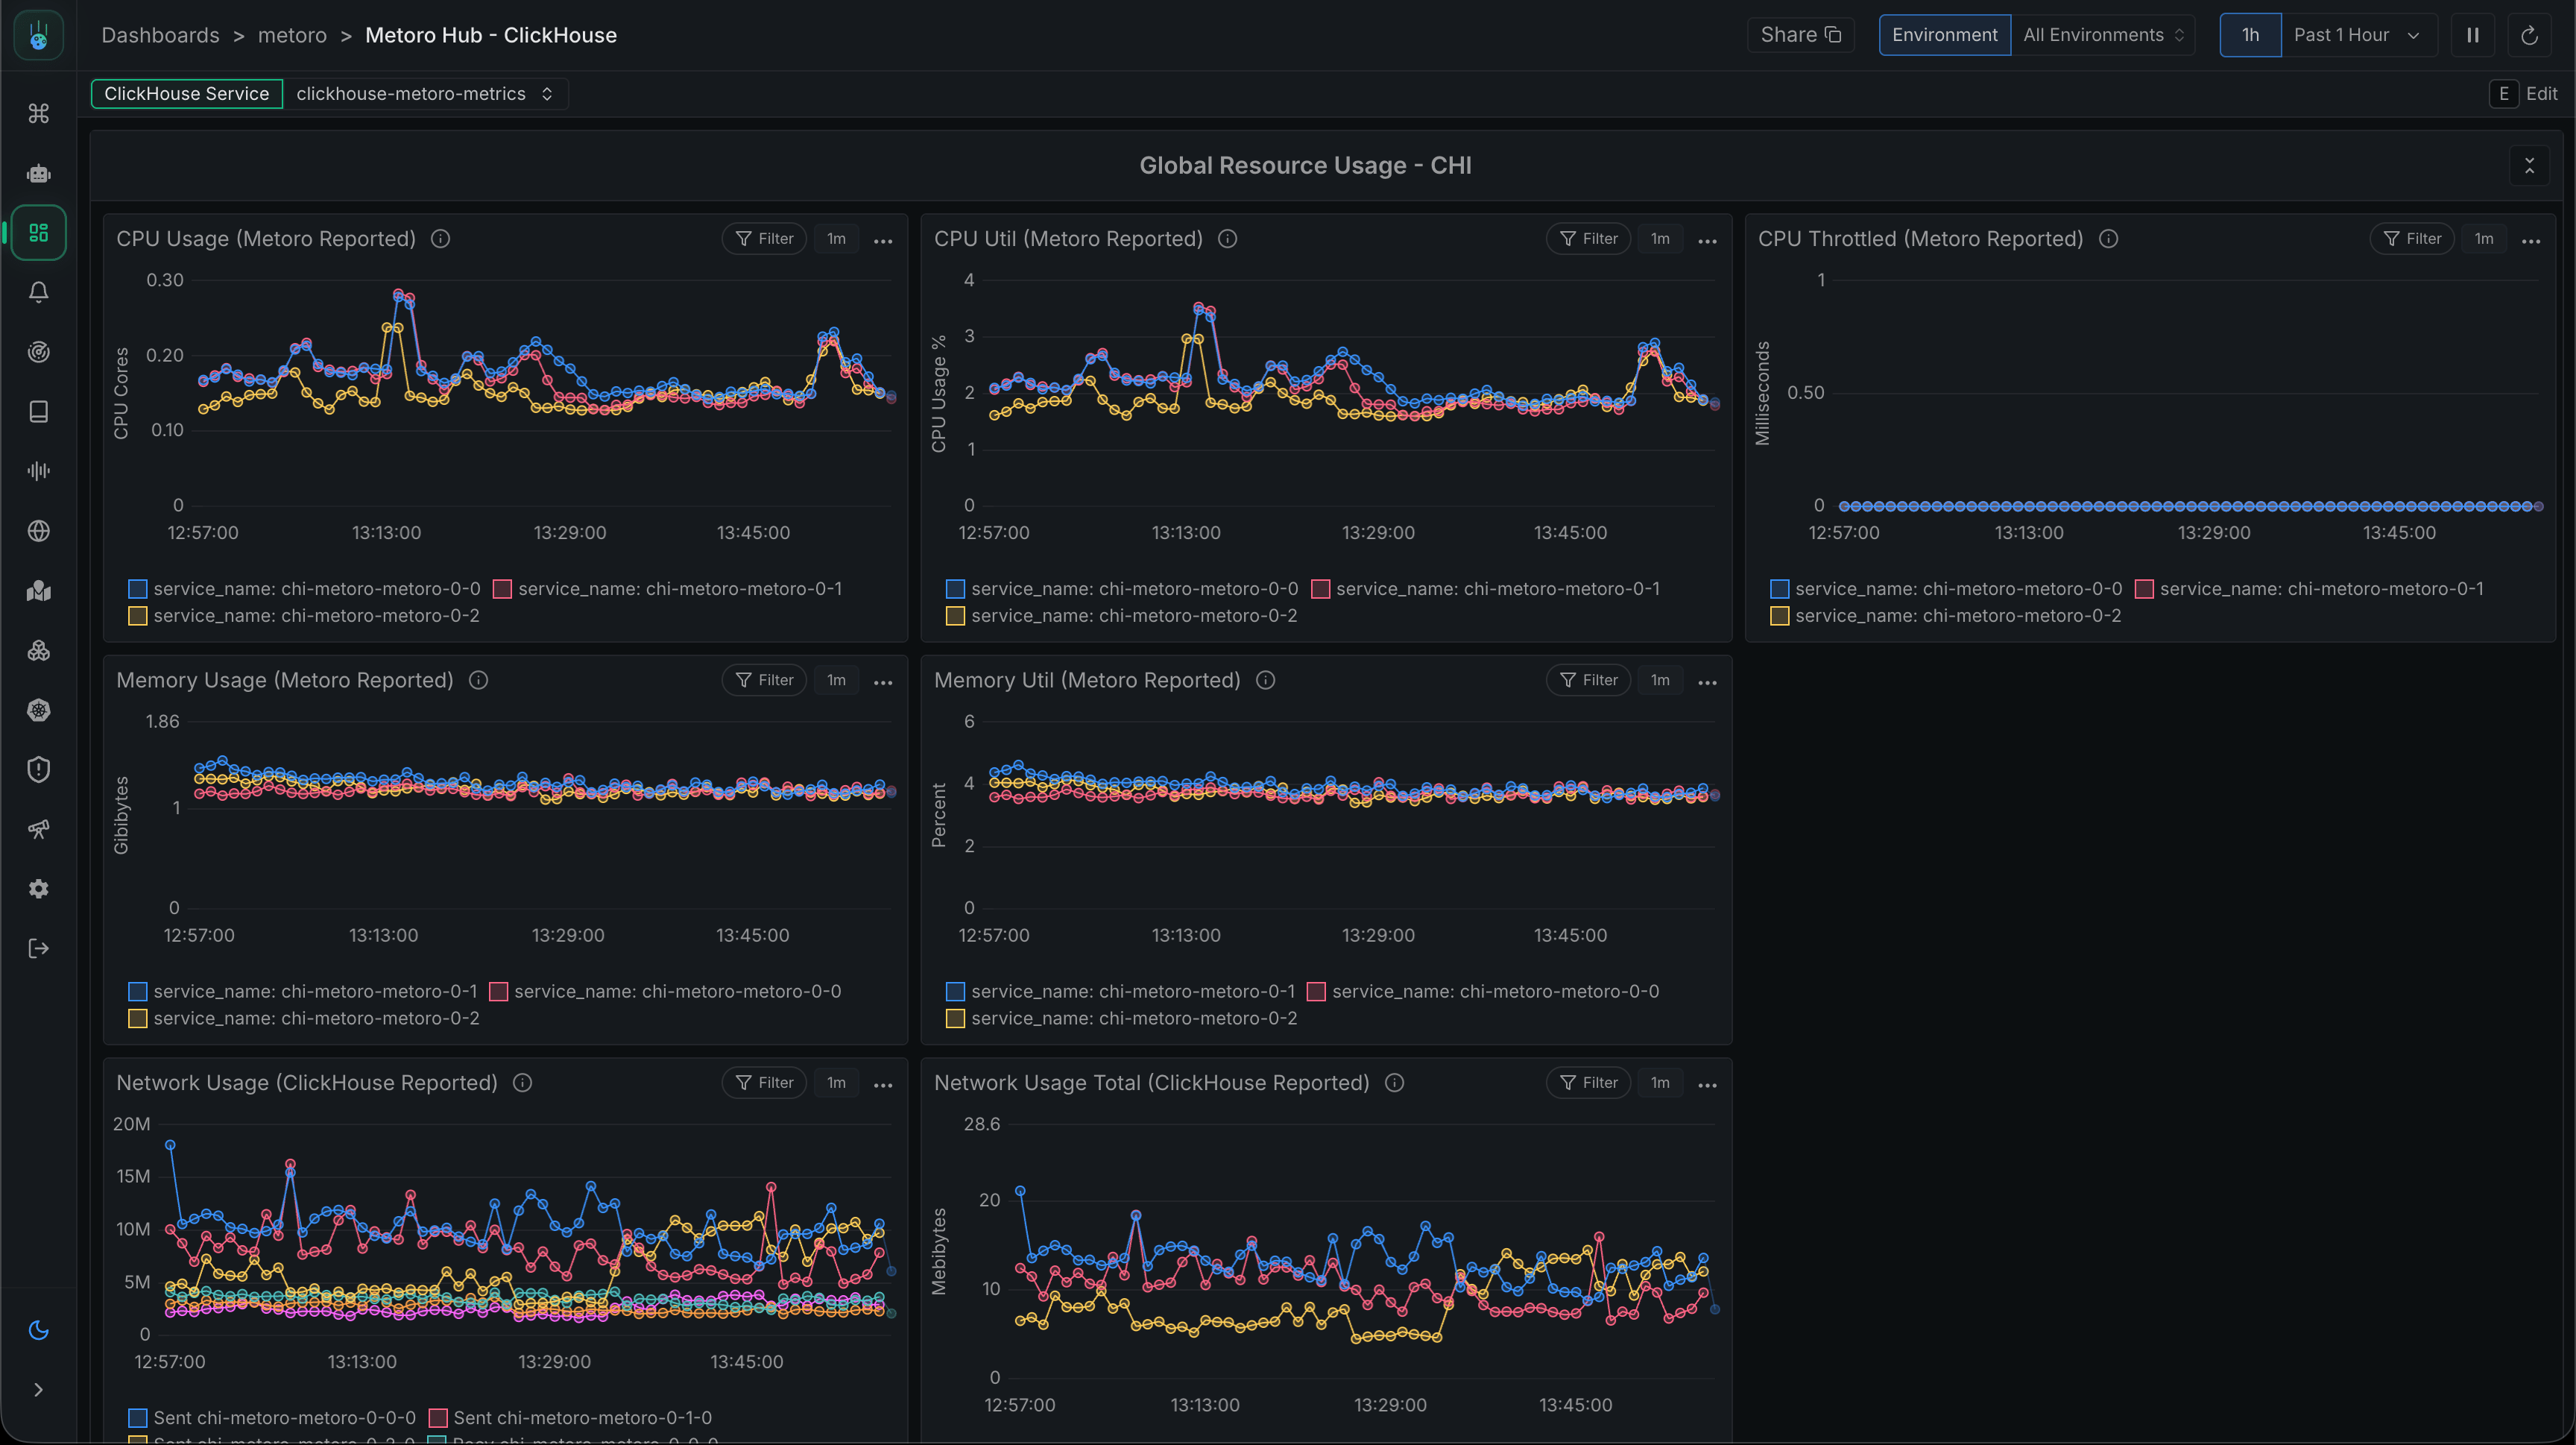Toggle chi-metoro-metoro-0-0 legend in CPU Usage chart
The height and width of the screenshot is (1445, 2576).
[x=305, y=589]
